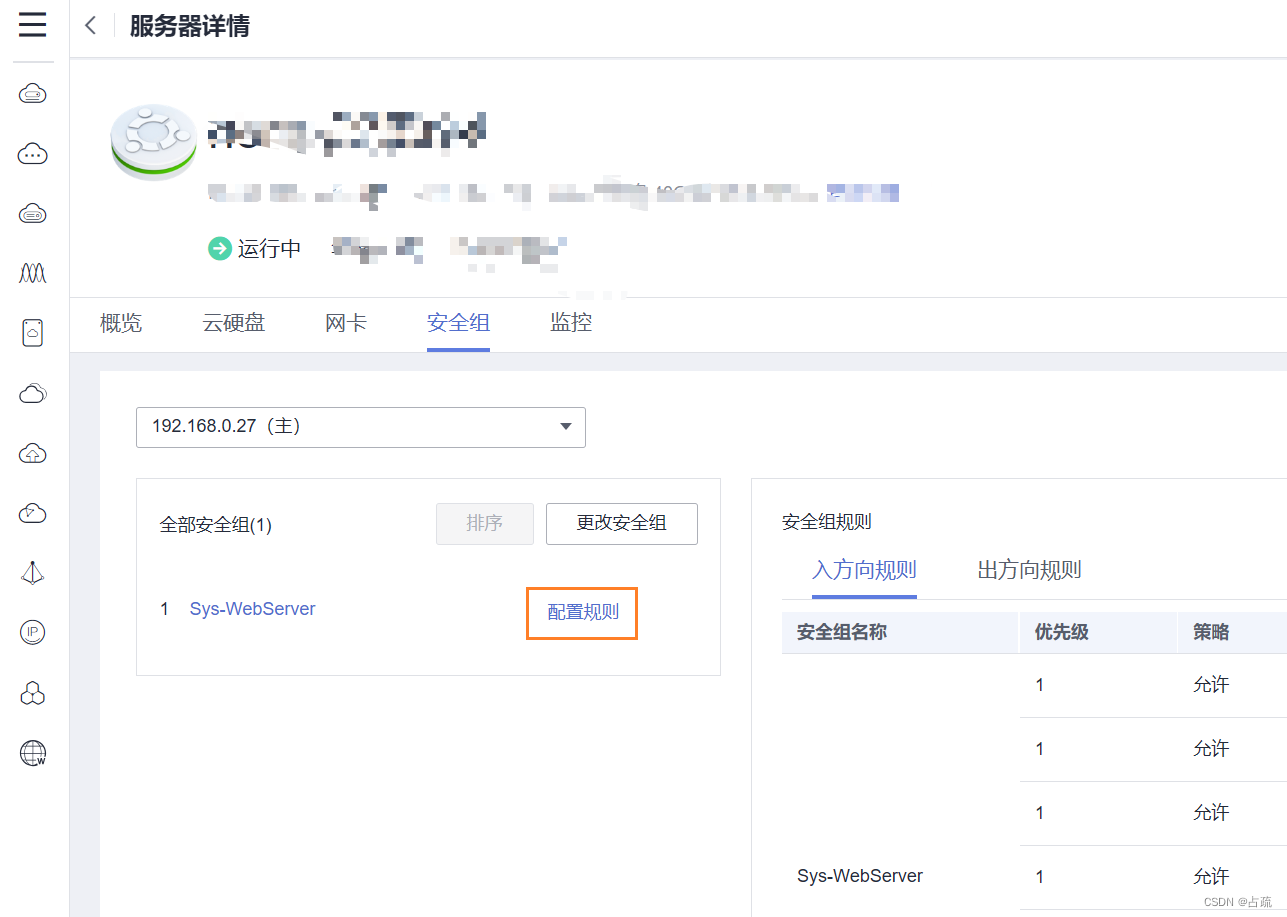1287x917 pixels.
Task: Click the rounded-square device with cloud sidebar icon
Action: click(33, 333)
